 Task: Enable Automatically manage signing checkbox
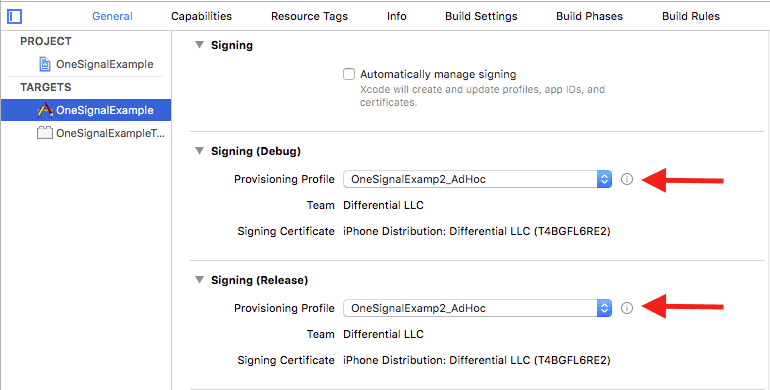[349, 74]
